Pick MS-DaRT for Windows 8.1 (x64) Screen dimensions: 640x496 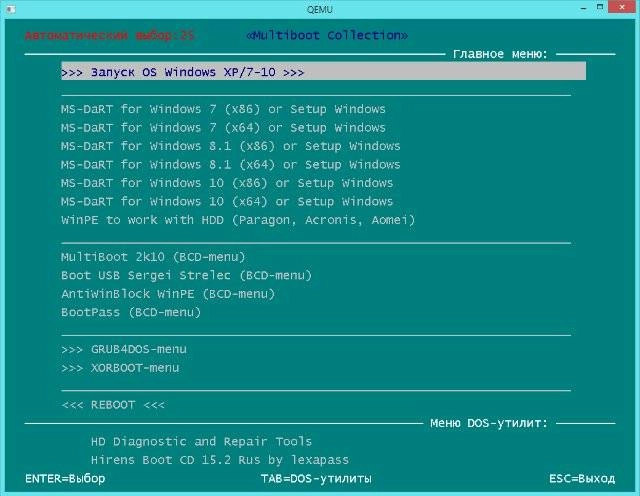pyautogui.click(x=230, y=164)
